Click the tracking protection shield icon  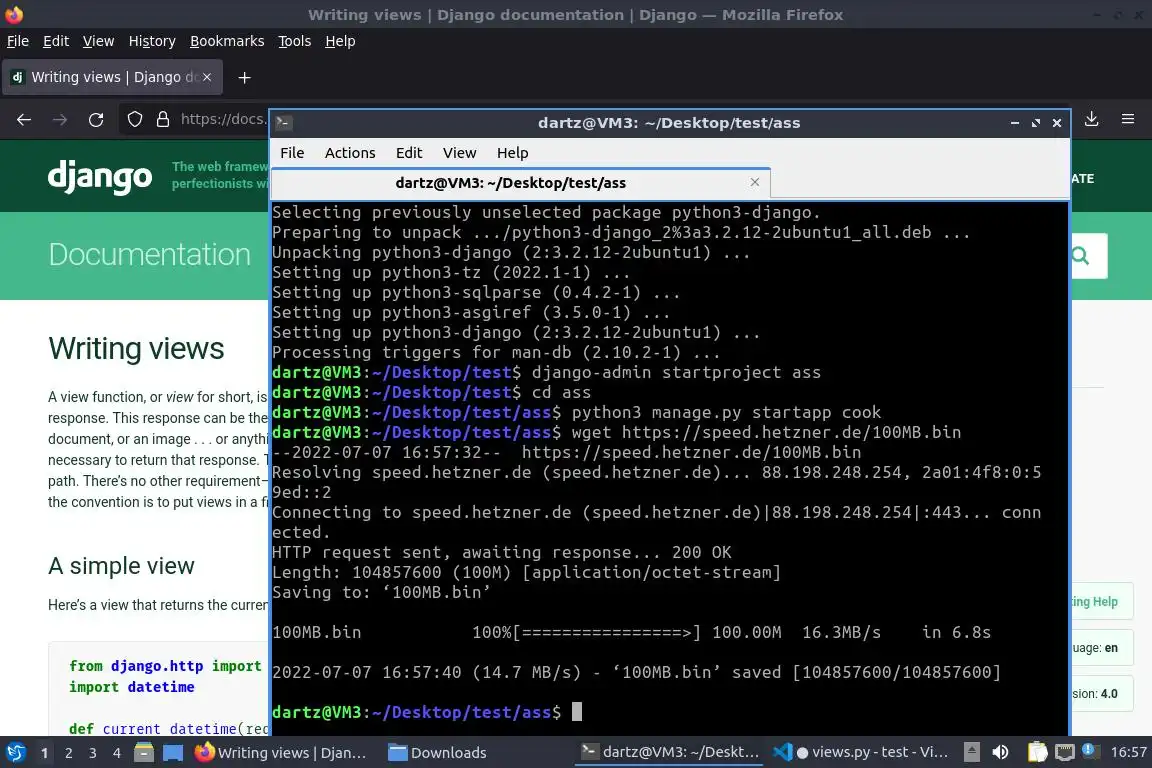pyautogui.click(x=135, y=119)
